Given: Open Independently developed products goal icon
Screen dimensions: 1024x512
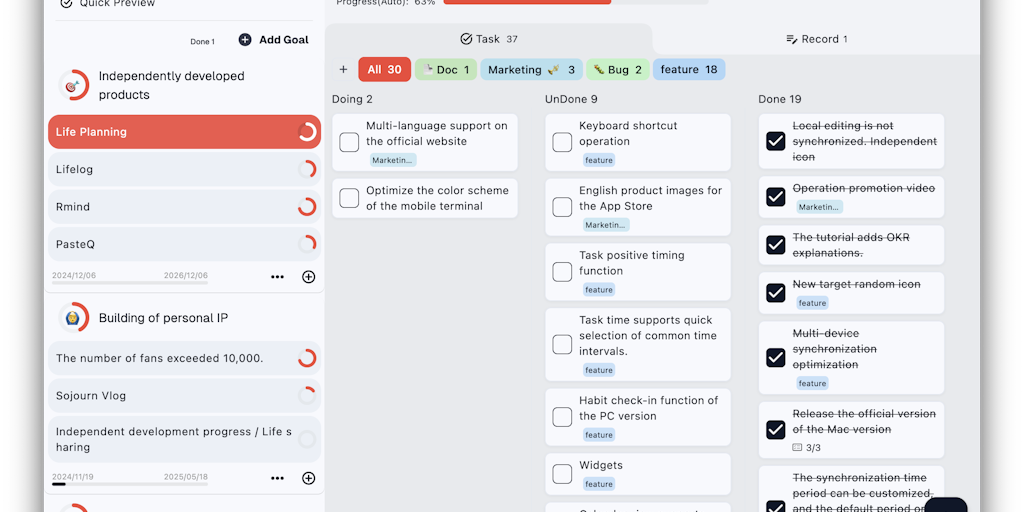Looking at the screenshot, I should (x=74, y=86).
